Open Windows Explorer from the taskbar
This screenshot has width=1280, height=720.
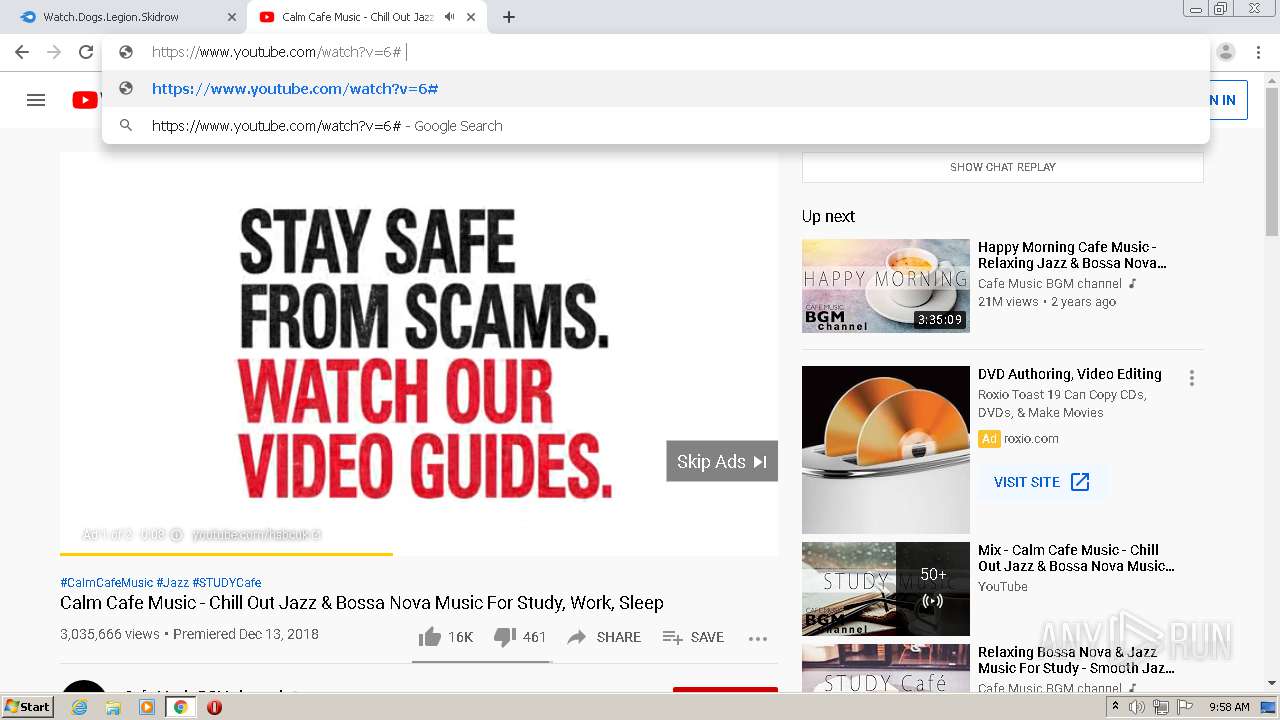point(113,707)
